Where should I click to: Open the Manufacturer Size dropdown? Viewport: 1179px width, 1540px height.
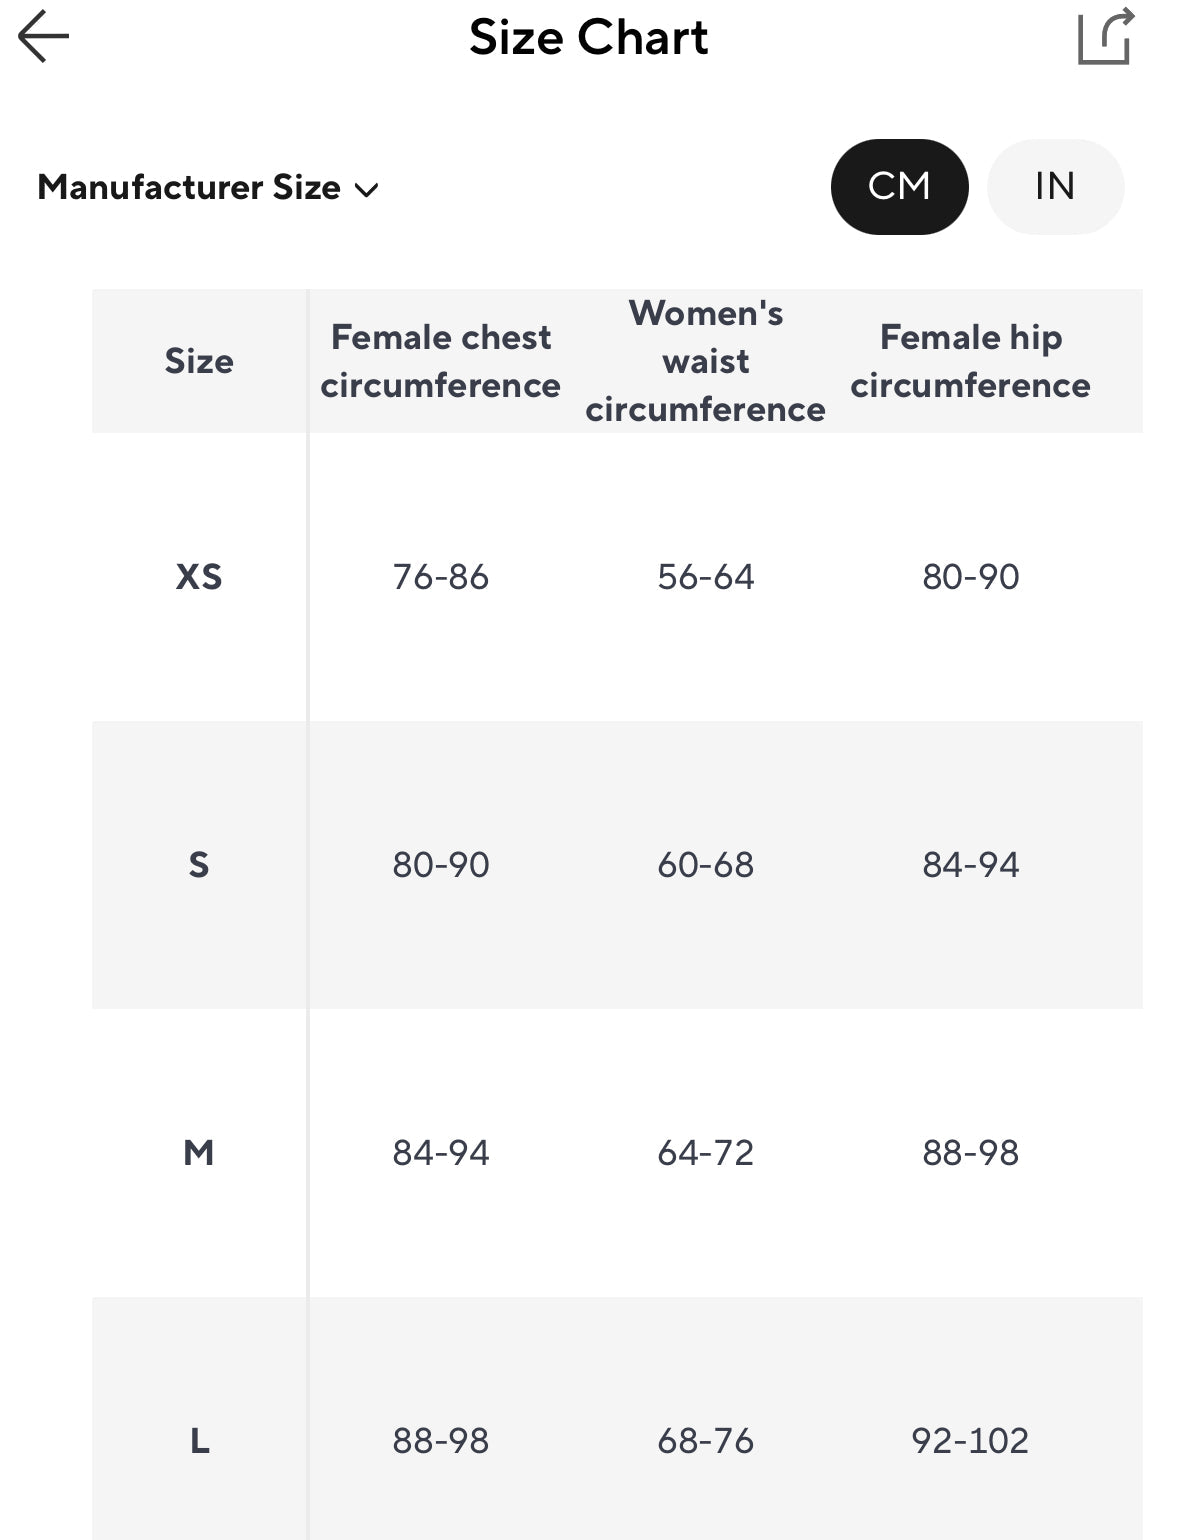tap(208, 188)
